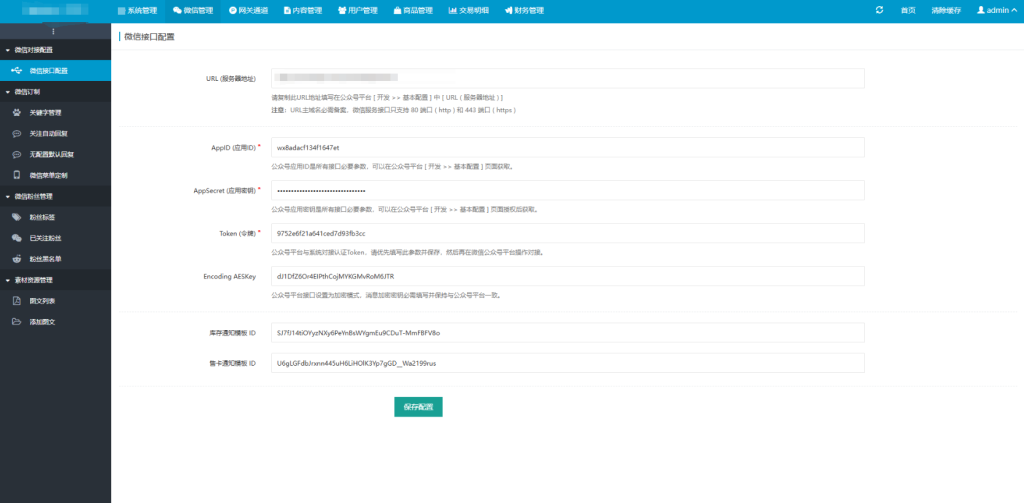
Task: Click the sidebar collapse handle dots
Action: [x=54, y=31]
